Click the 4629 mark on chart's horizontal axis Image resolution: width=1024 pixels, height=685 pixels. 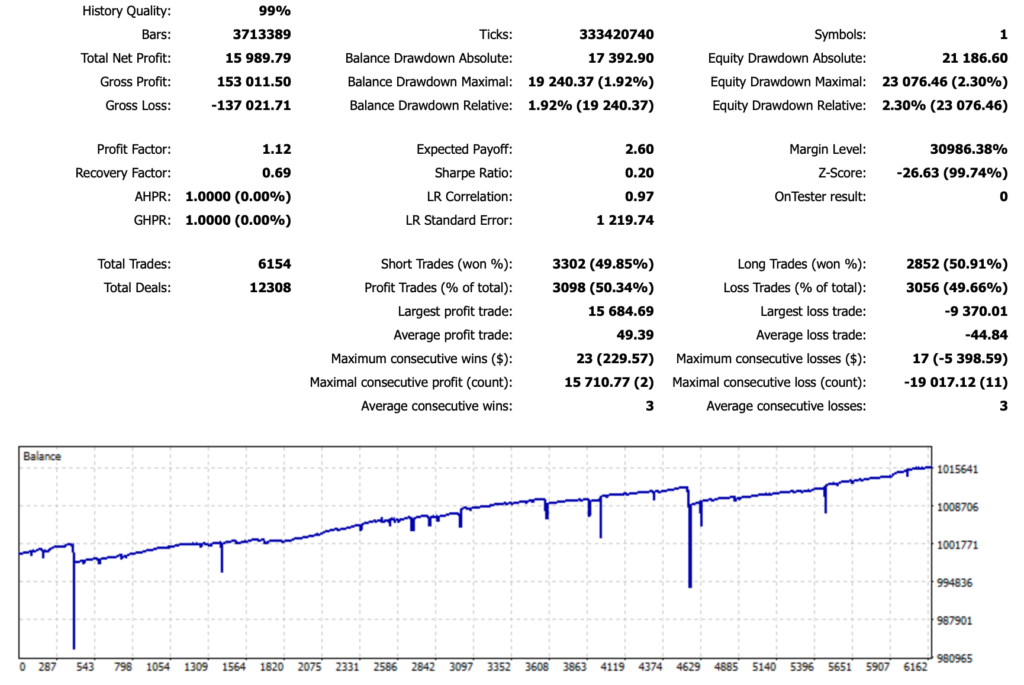click(690, 665)
